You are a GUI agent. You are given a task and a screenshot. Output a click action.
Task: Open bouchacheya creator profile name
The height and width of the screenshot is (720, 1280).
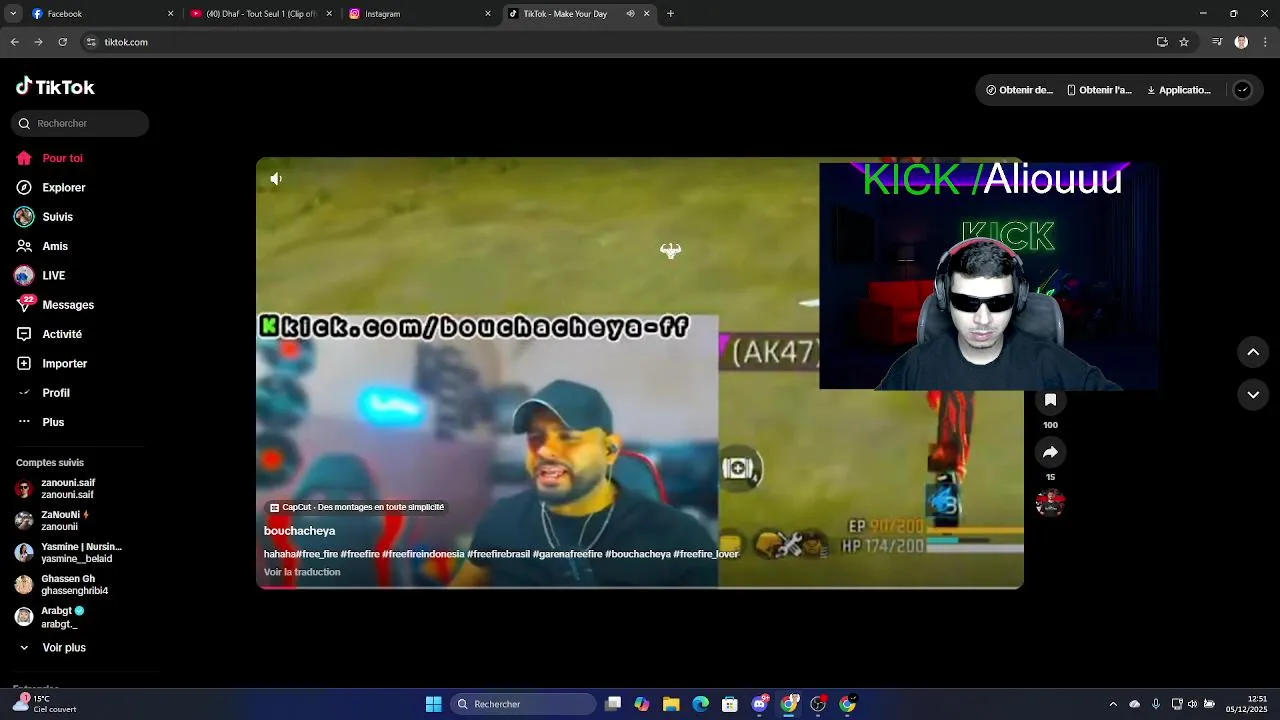pyautogui.click(x=299, y=531)
